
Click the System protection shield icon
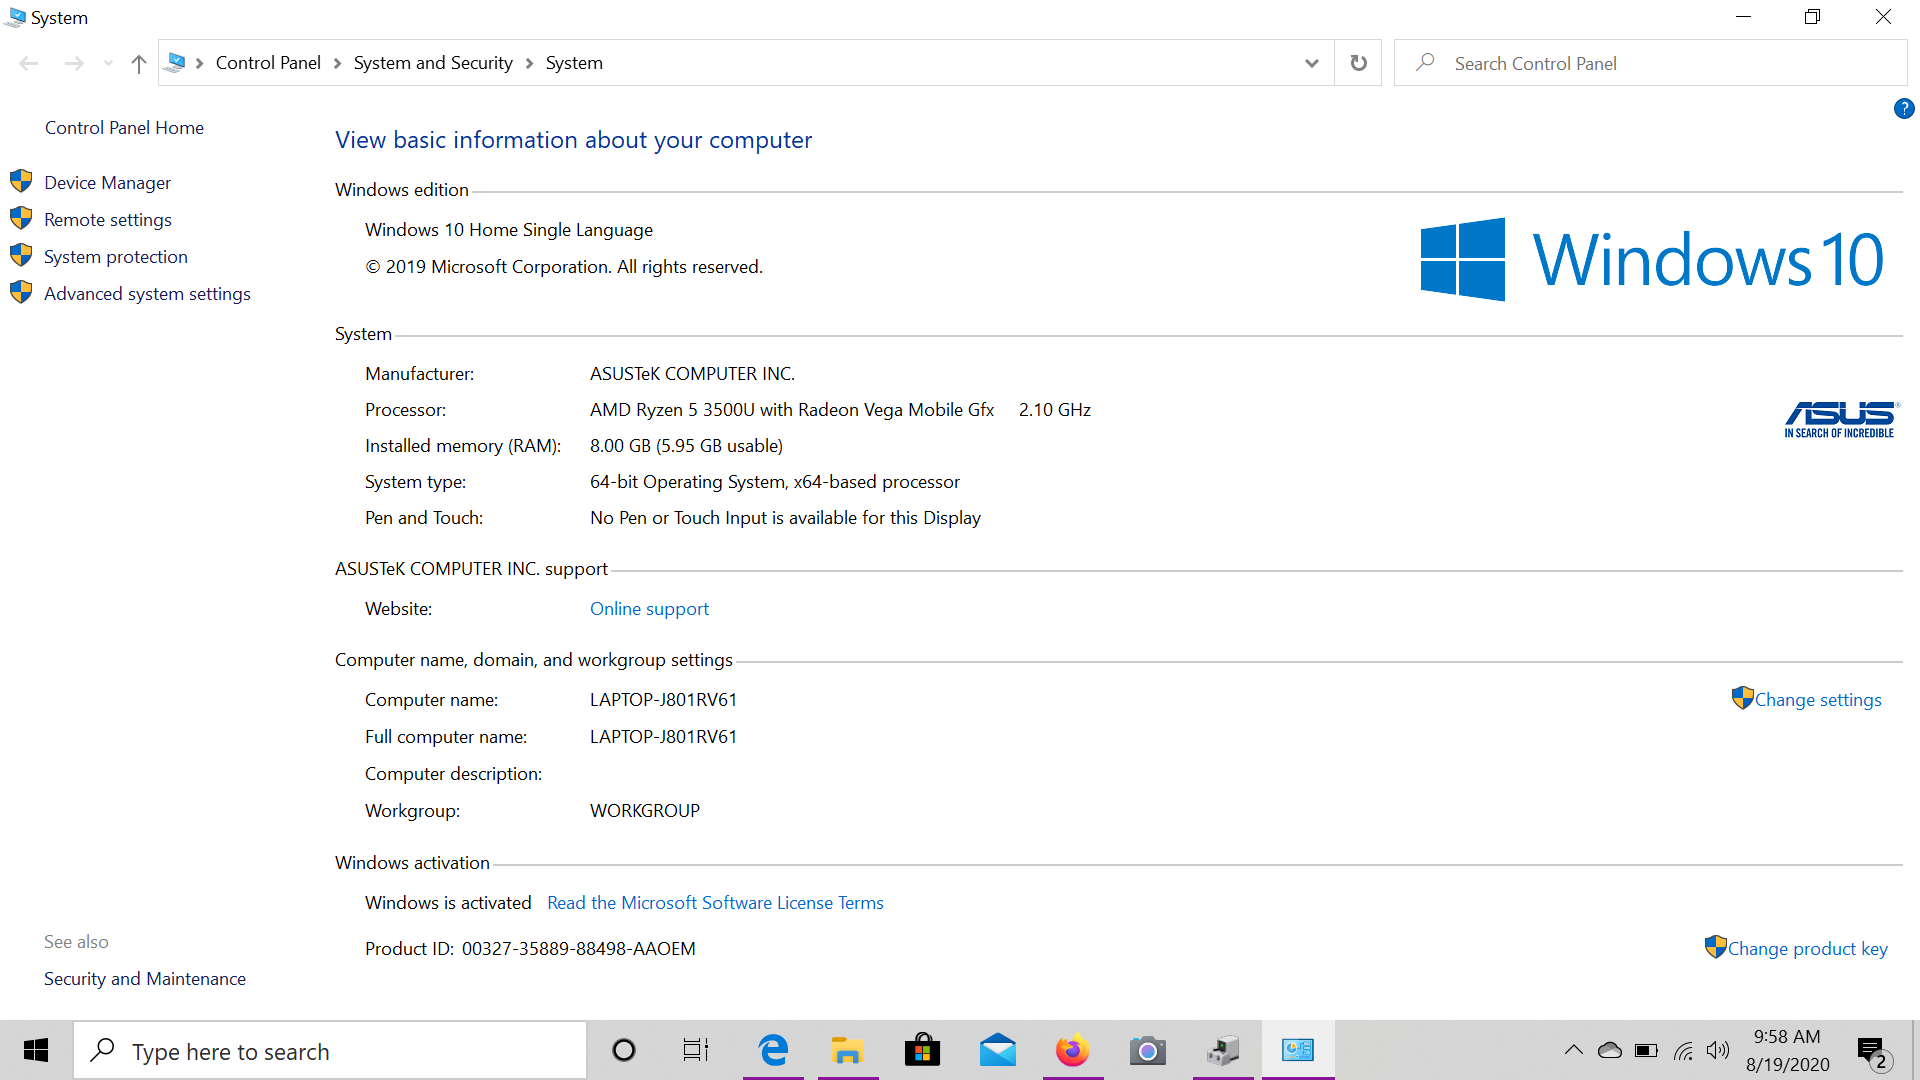pyautogui.click(x=21, y=255)
